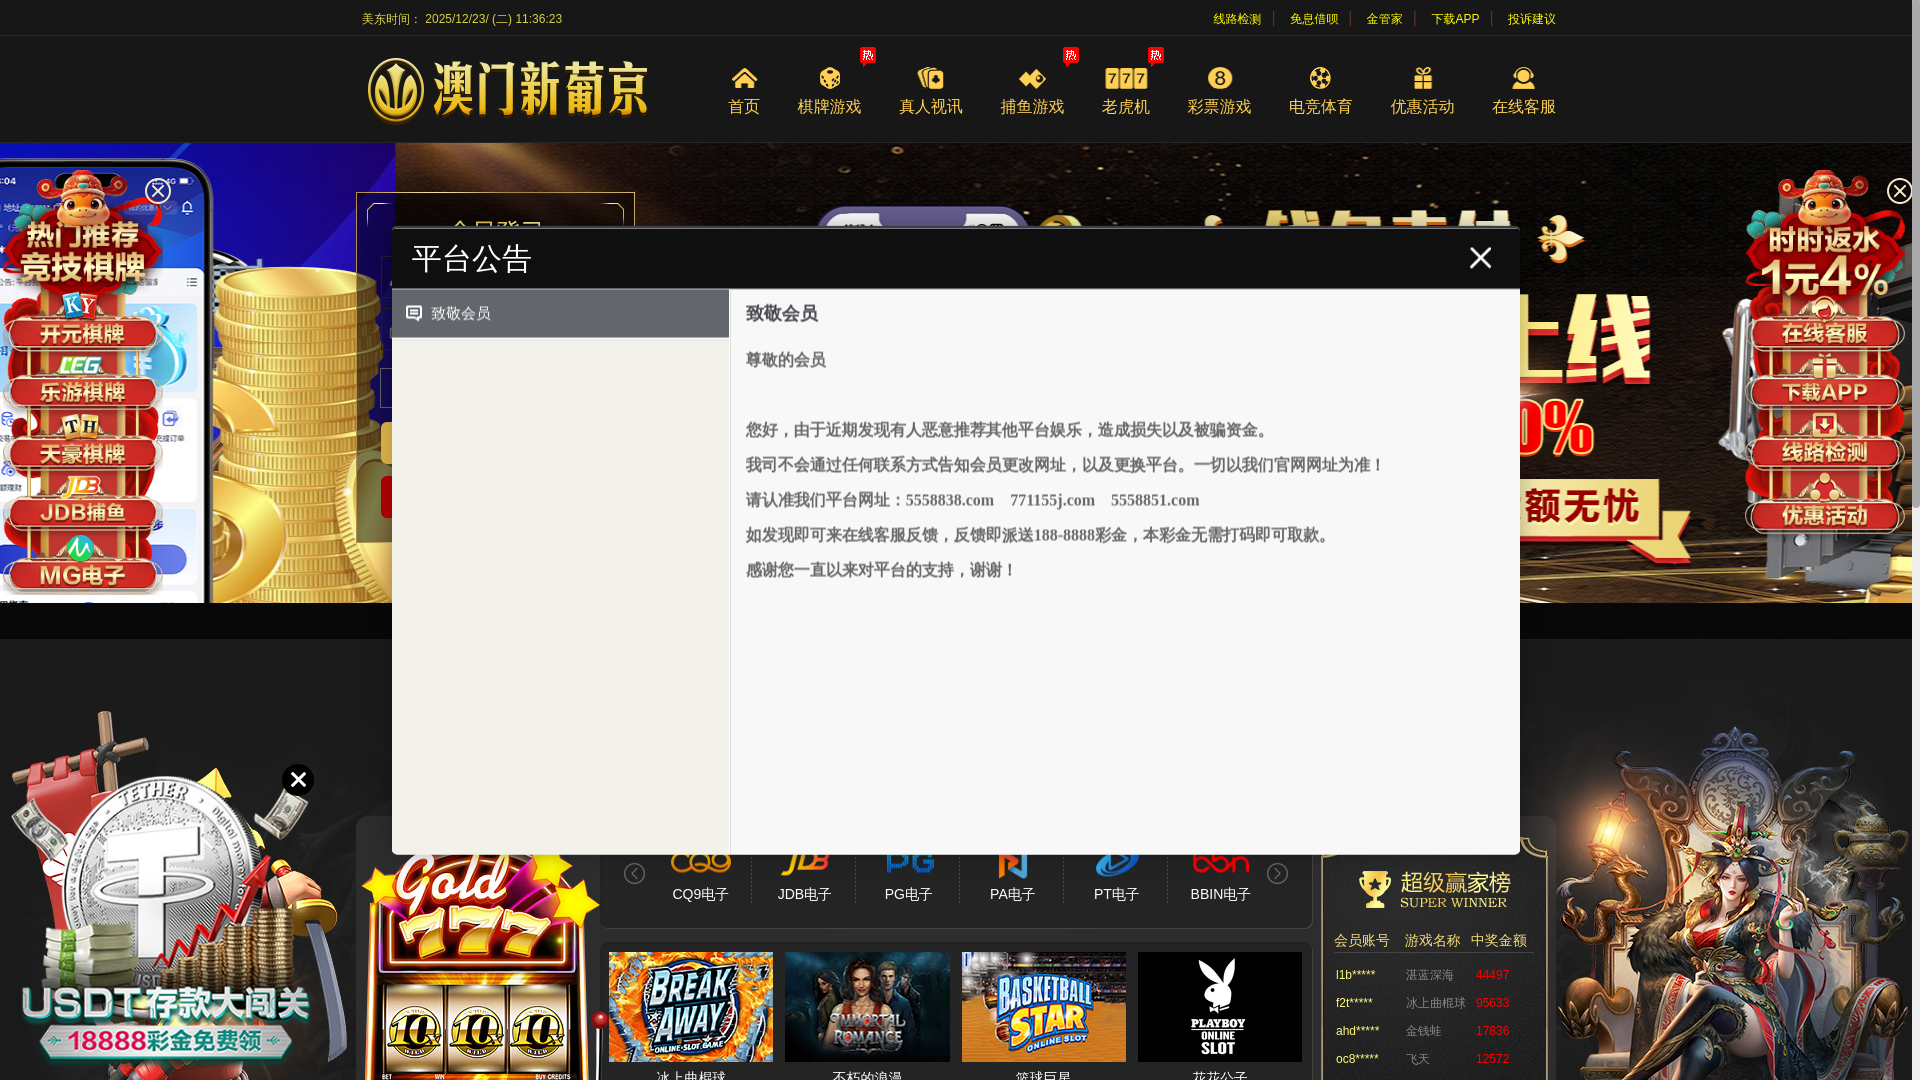Close the left floating game sidebar
This screenshot has width=1920, height=1080.
pos(157,191)
